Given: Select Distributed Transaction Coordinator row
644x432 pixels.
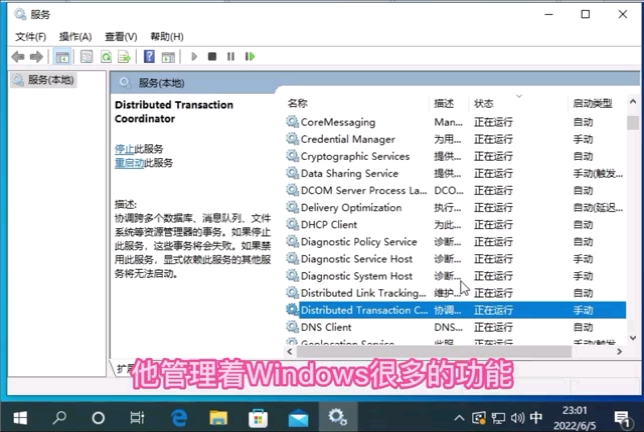Looking at the screenshot, I should [x=456, y=310].
